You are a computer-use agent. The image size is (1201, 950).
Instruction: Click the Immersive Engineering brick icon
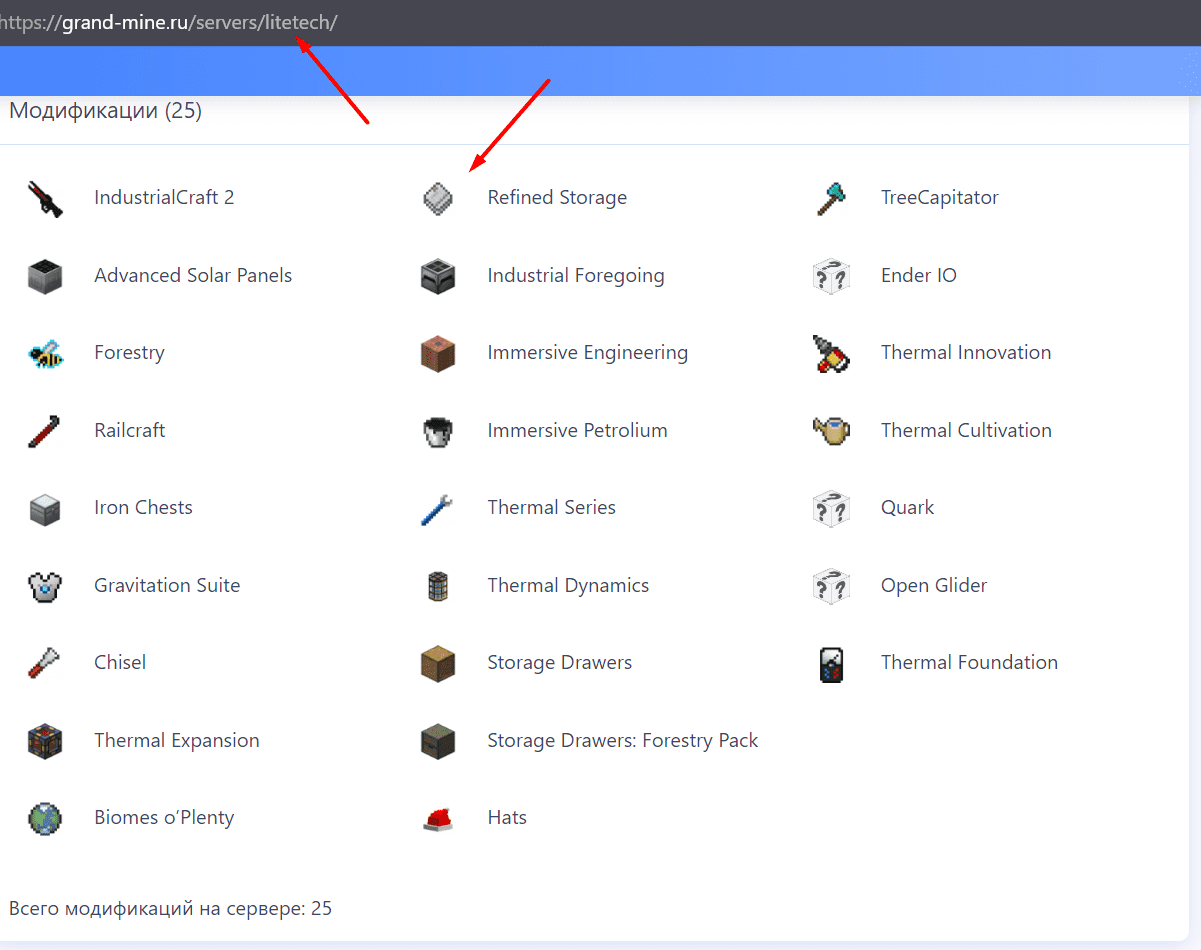click(438, 353)
